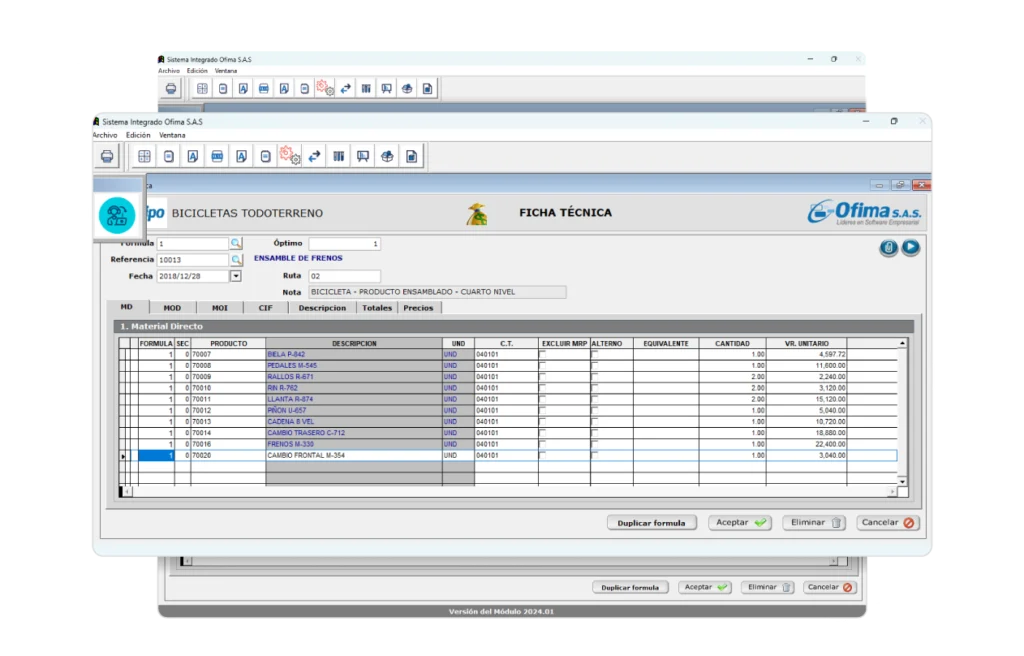This screenshot has width=1024, height=656.
Task: Open the red gears icon in the back window toolbar
Action: coord(325,88)
